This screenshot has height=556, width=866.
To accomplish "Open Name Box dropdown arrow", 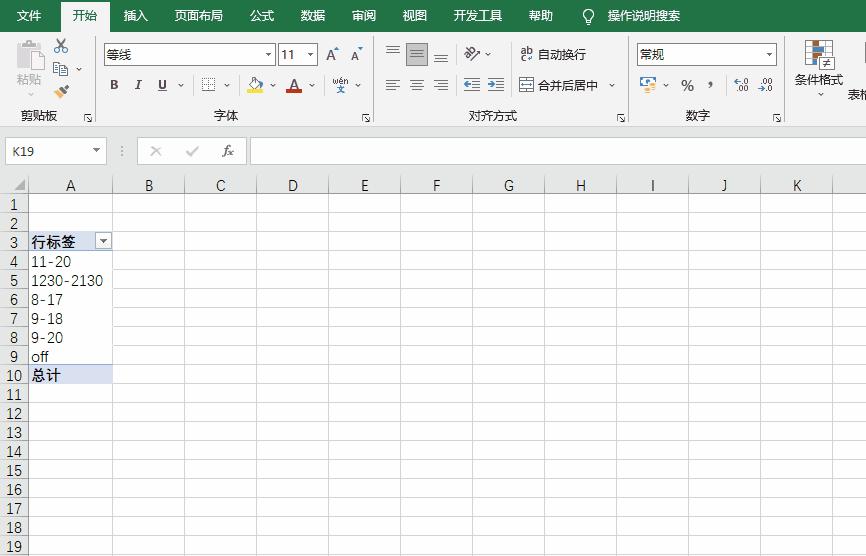I will click(x=97, y=151).
